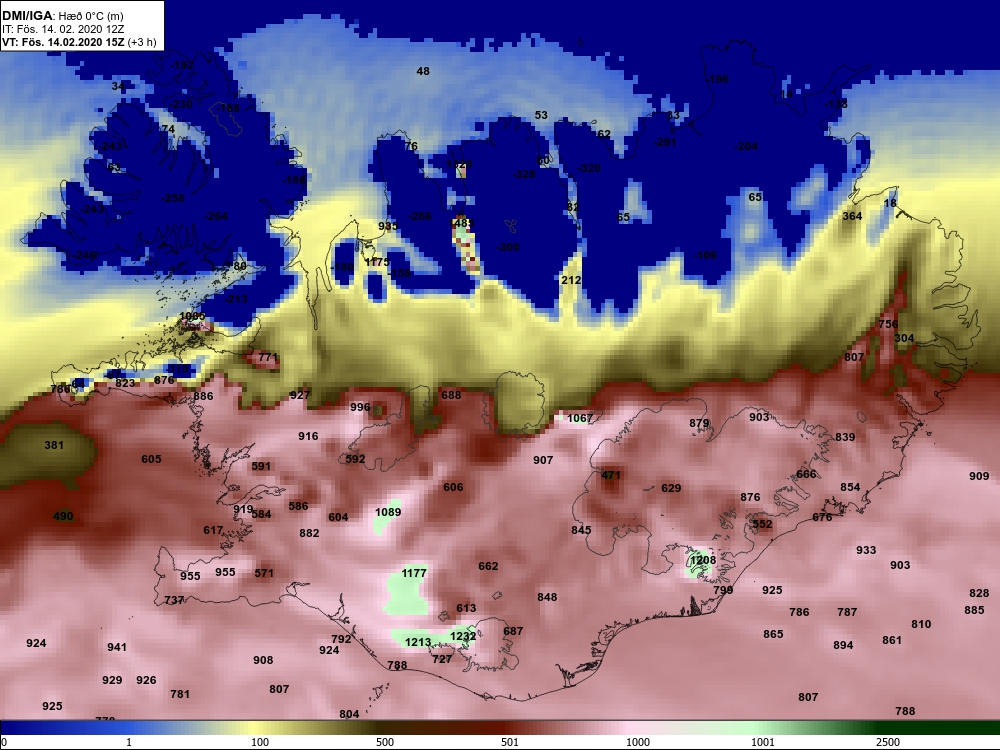Click the map value 756

(888, 325)
